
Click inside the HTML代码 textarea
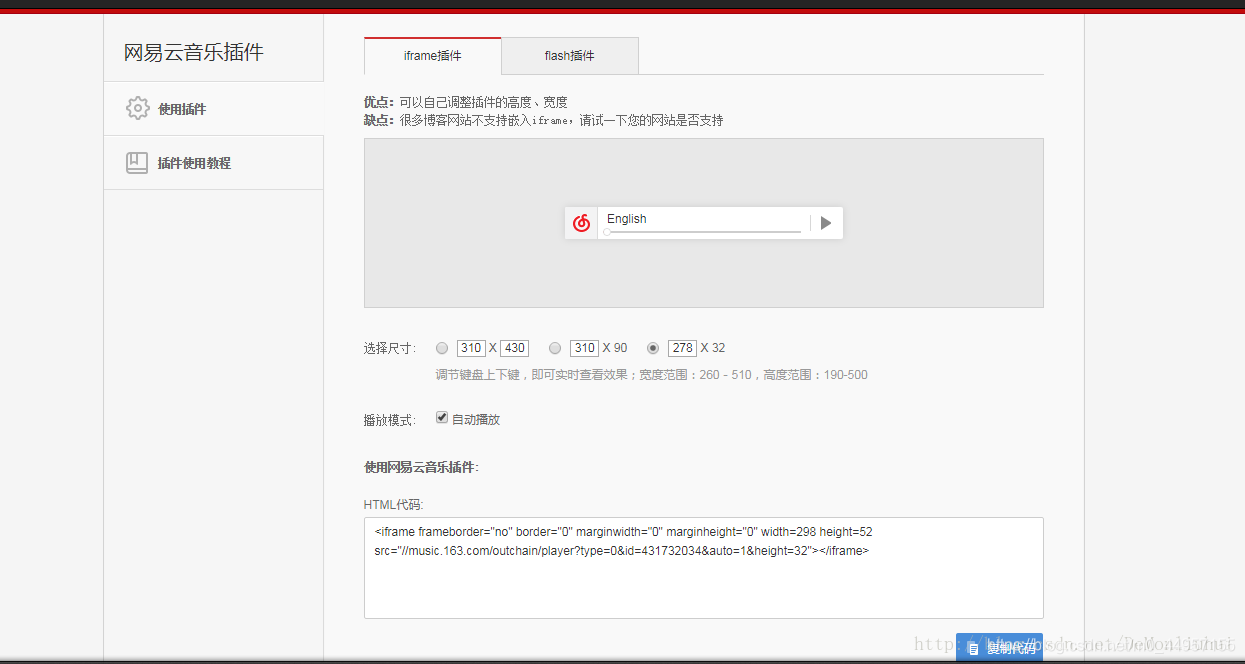tap(704, 568)
